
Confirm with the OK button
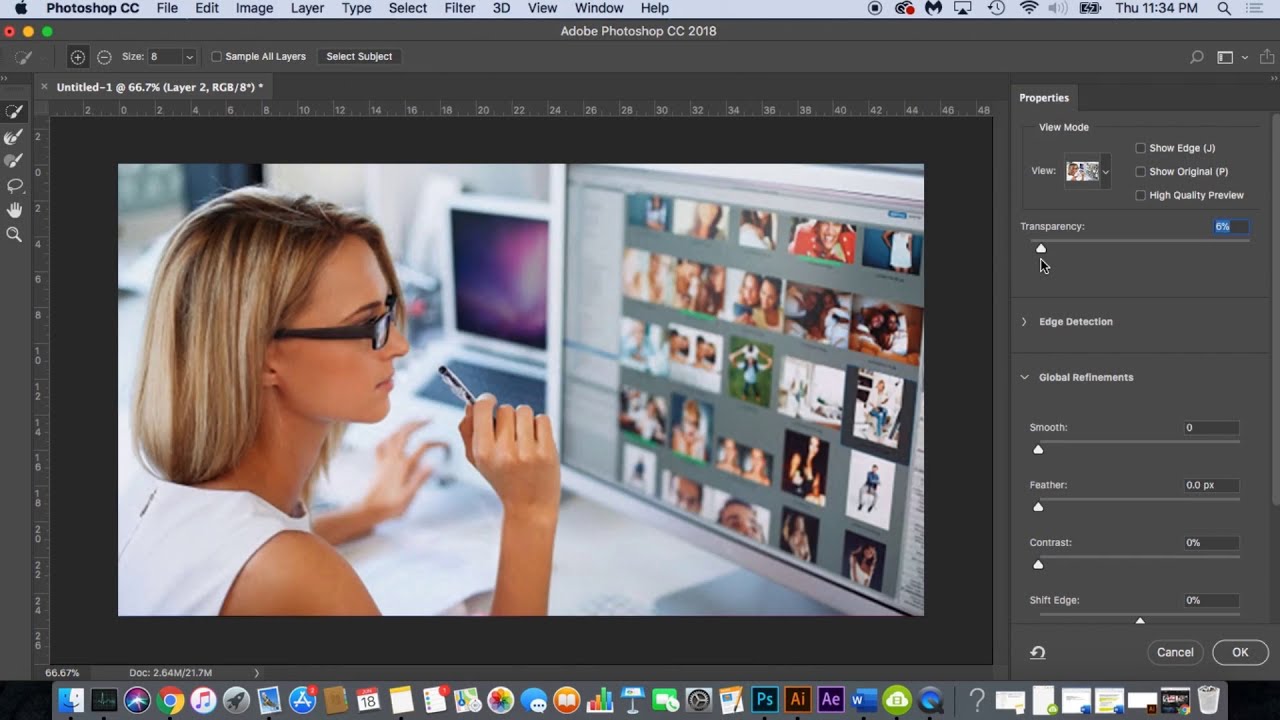coord(1240,652)
